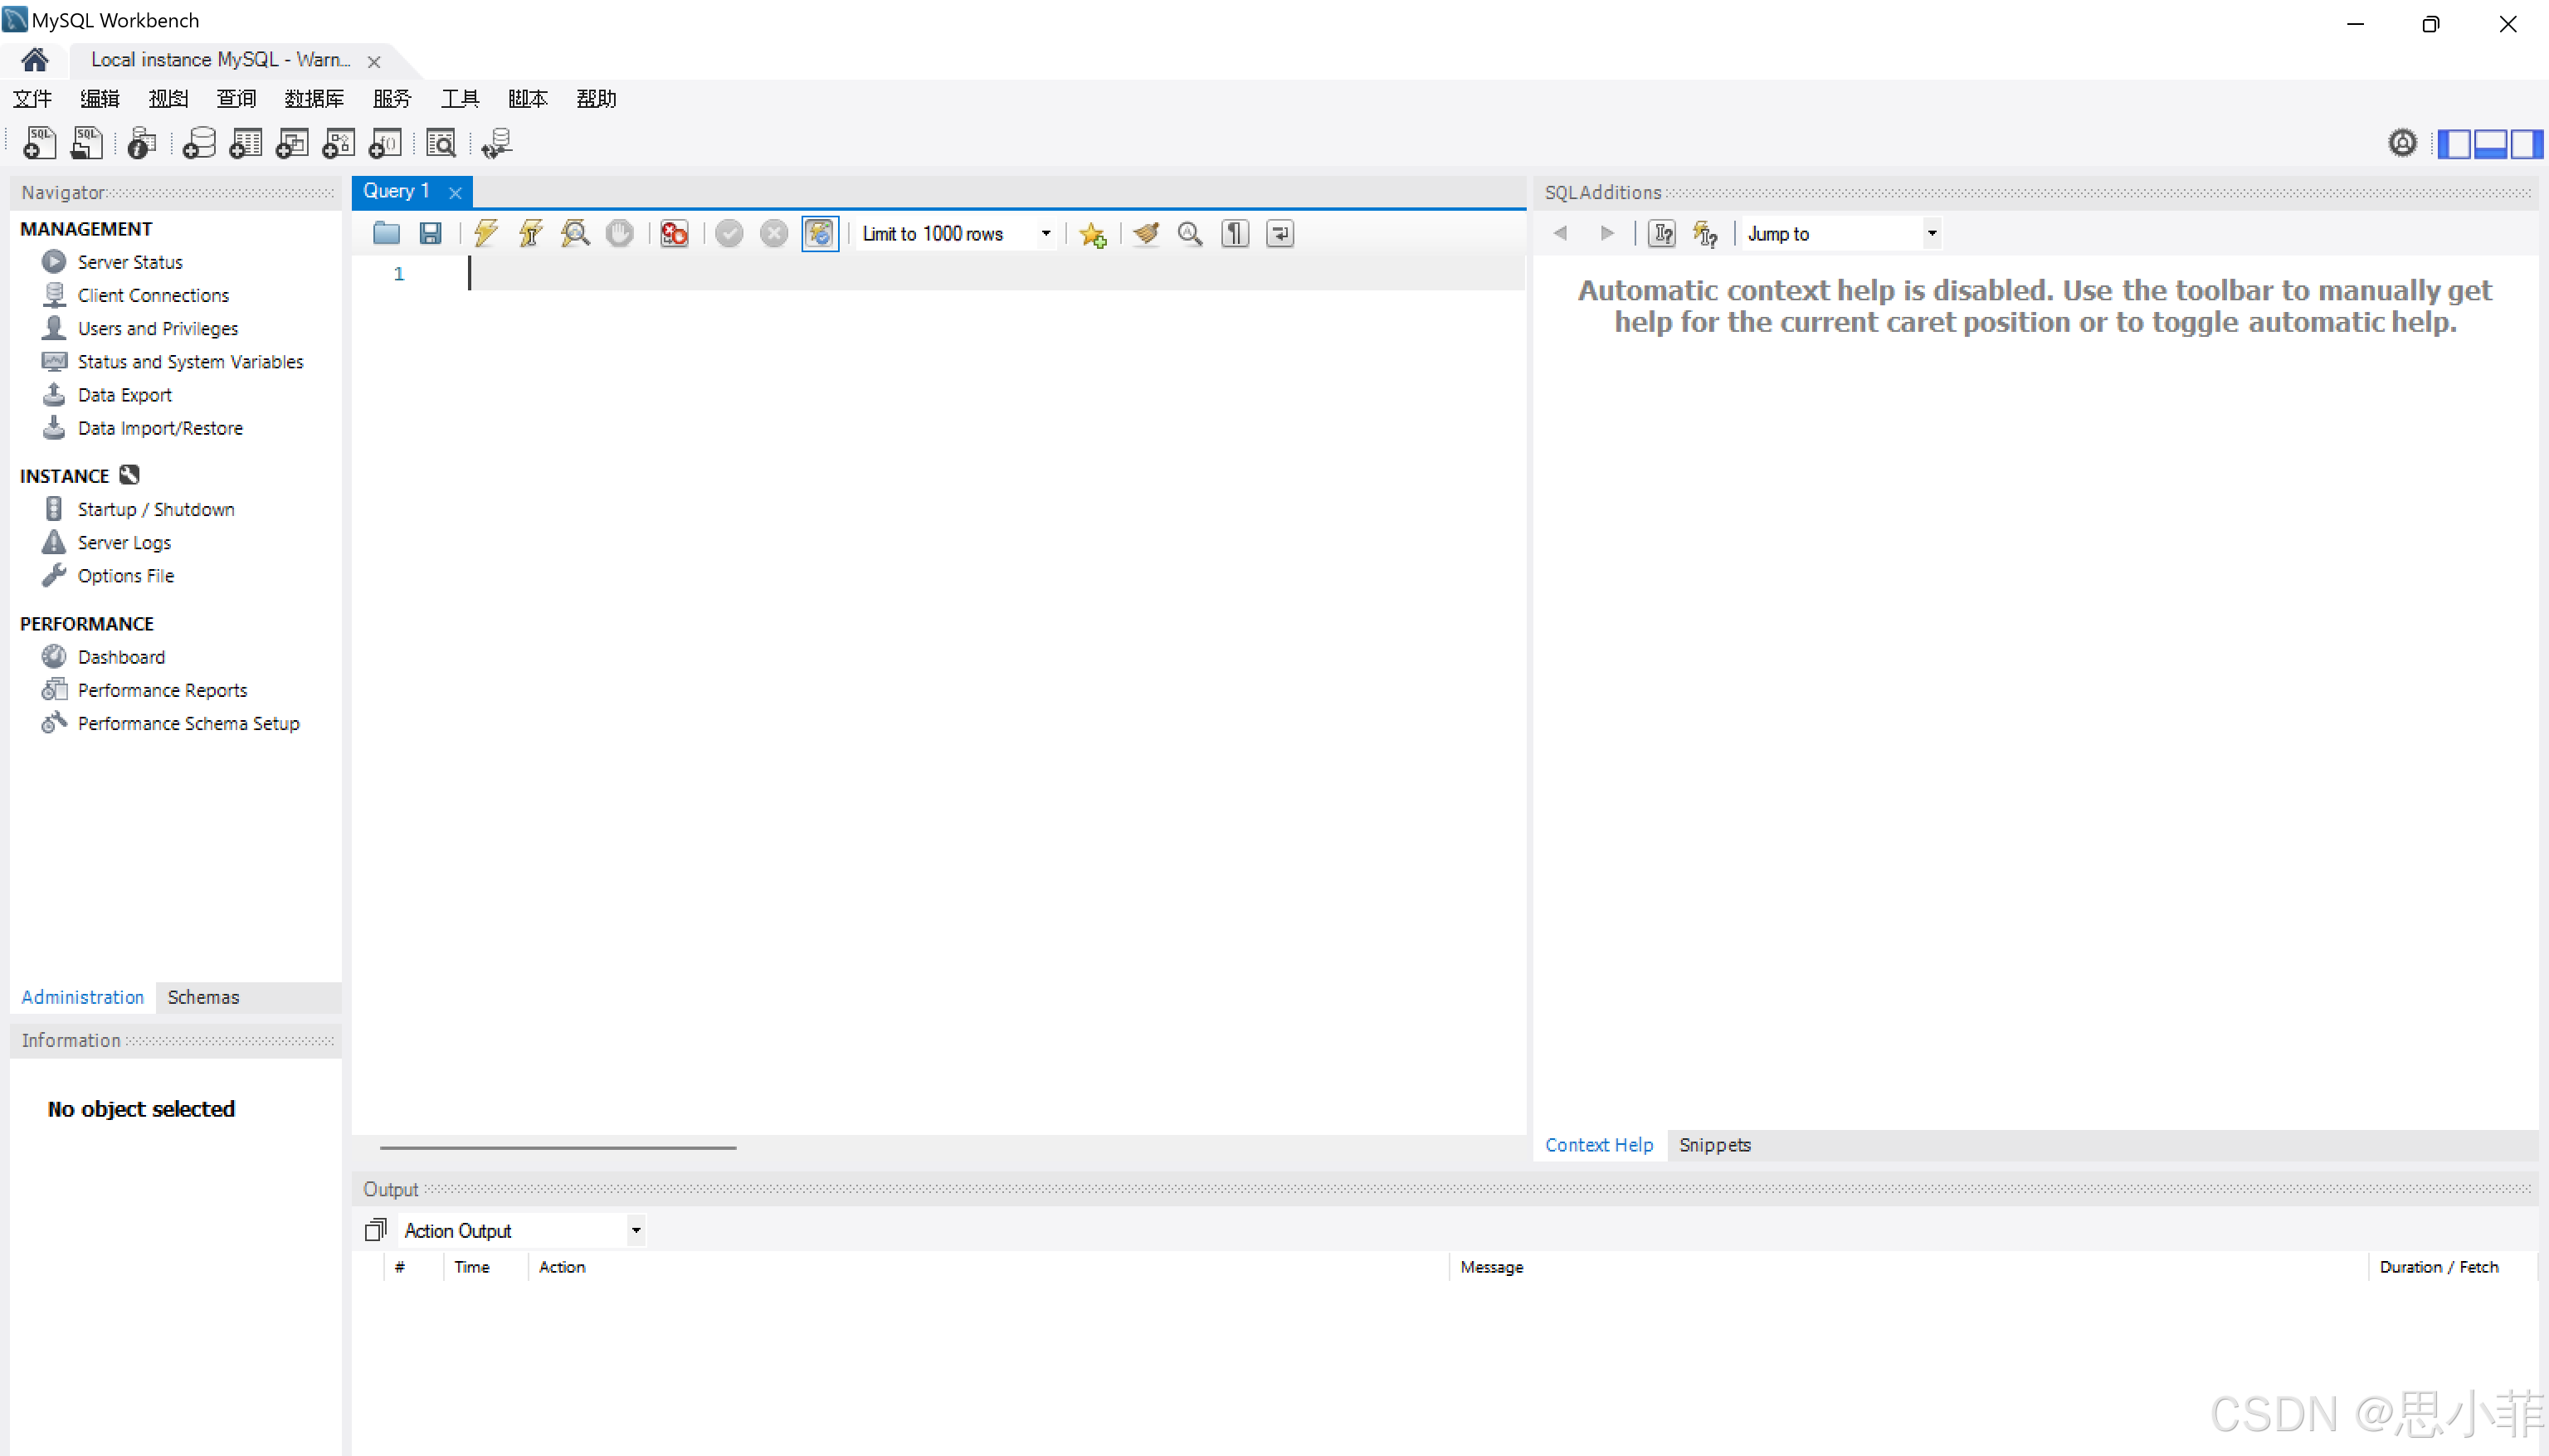This screenshot has height=1456, width=2549.
Task: Click the beautify query broom icon
Action: pos(1146,233)
